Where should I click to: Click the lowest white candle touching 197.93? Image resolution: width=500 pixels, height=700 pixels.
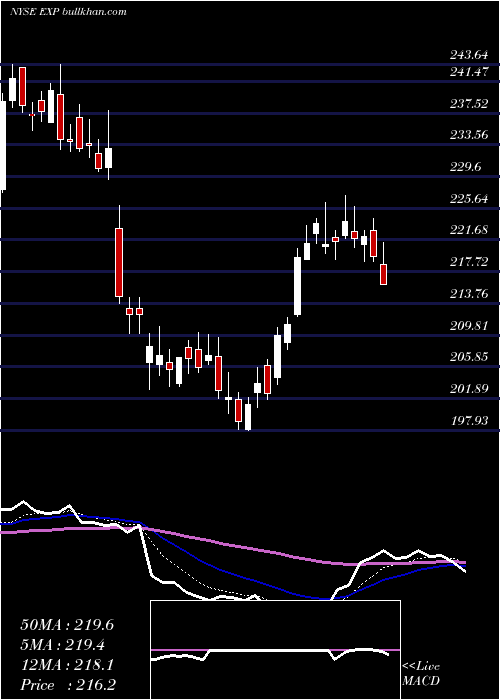248,417
